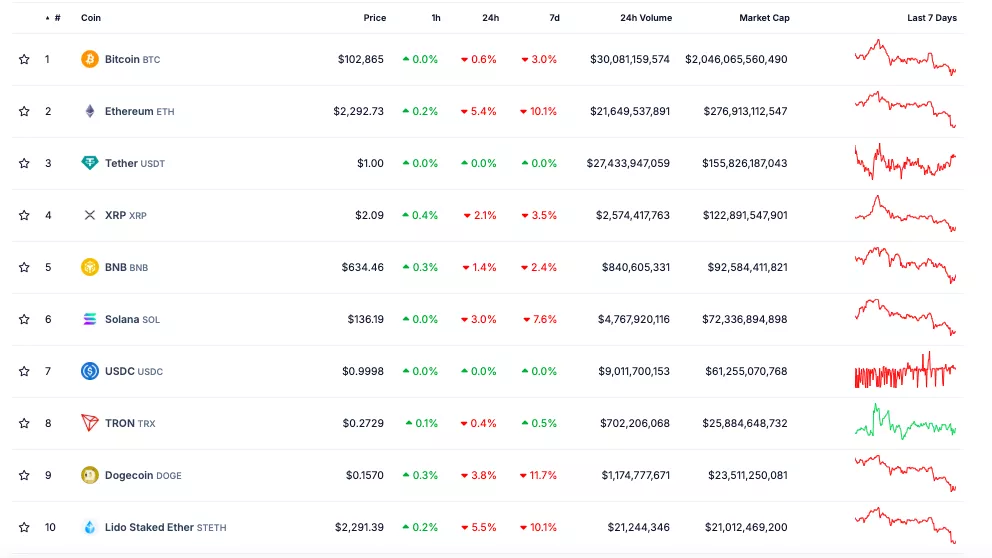Image resolution: width=992 pixels, height=558 pixels.
Task: Toggle favorite star for Lido Staked Ether
Action: click(24, 527)
